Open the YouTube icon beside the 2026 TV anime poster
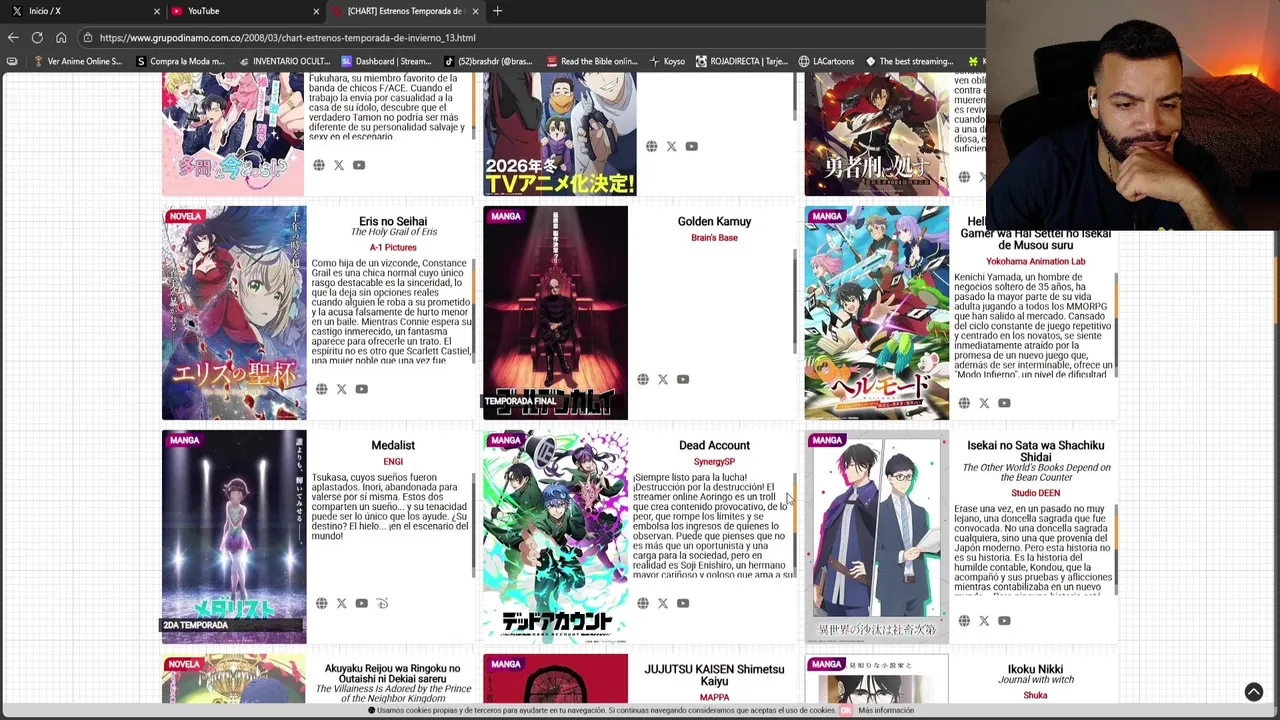 pyautogui.click(x=691, y=146)
